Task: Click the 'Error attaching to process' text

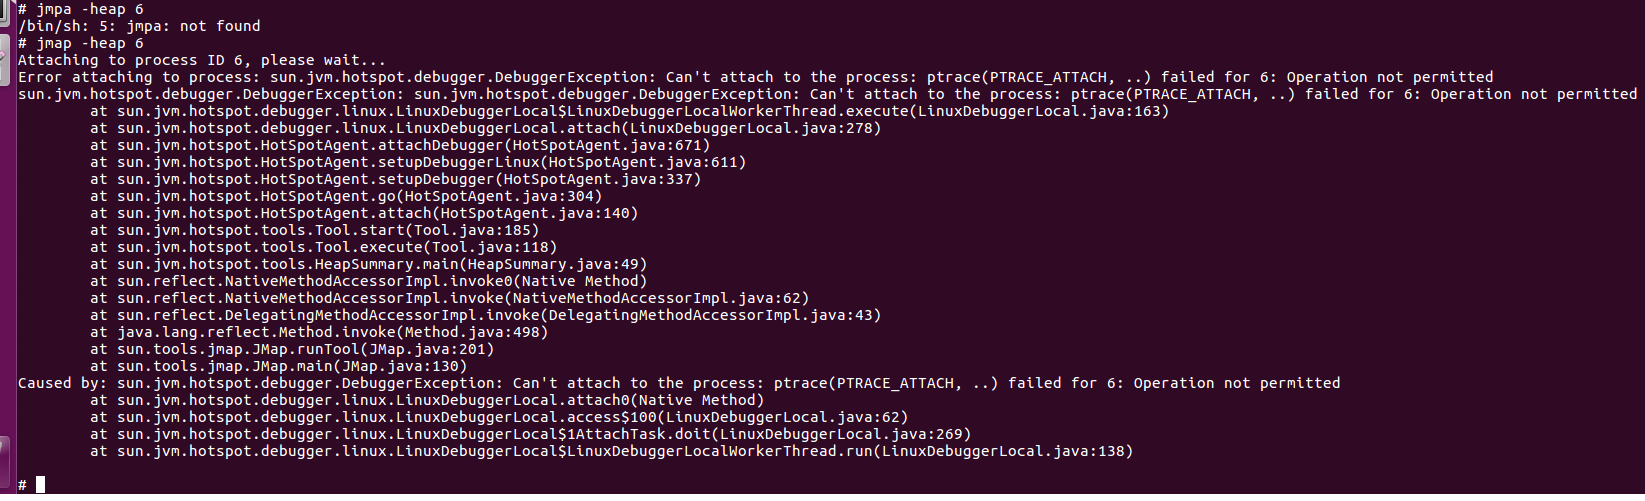Action: tap(139, 77)
